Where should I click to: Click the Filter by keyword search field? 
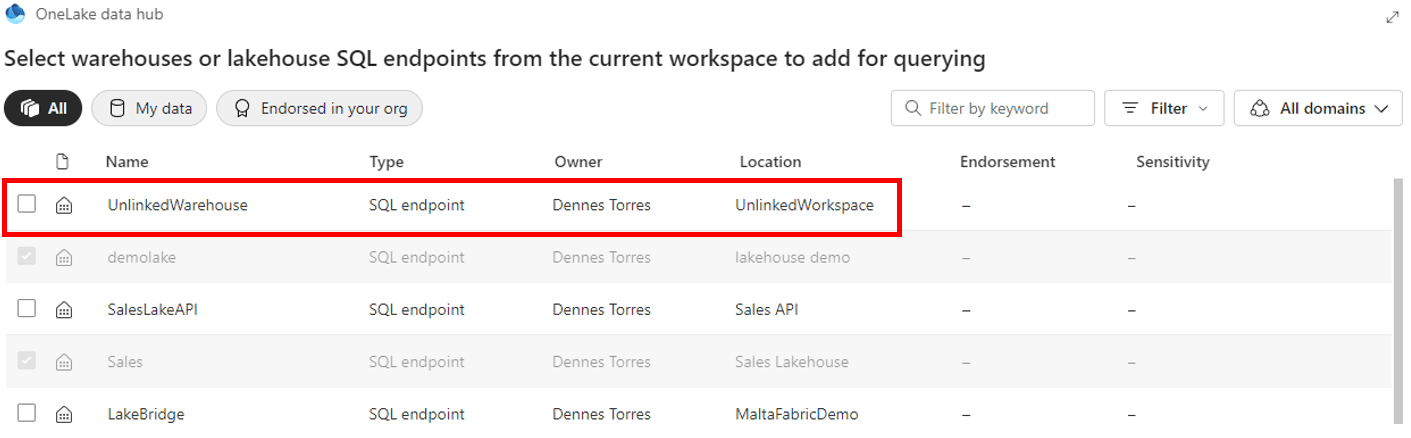click(x=993, y=108)
